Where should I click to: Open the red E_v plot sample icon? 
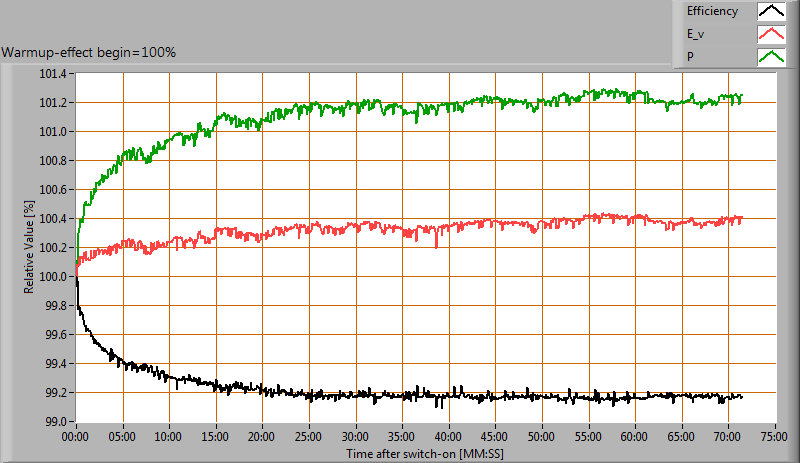(770, 34)
